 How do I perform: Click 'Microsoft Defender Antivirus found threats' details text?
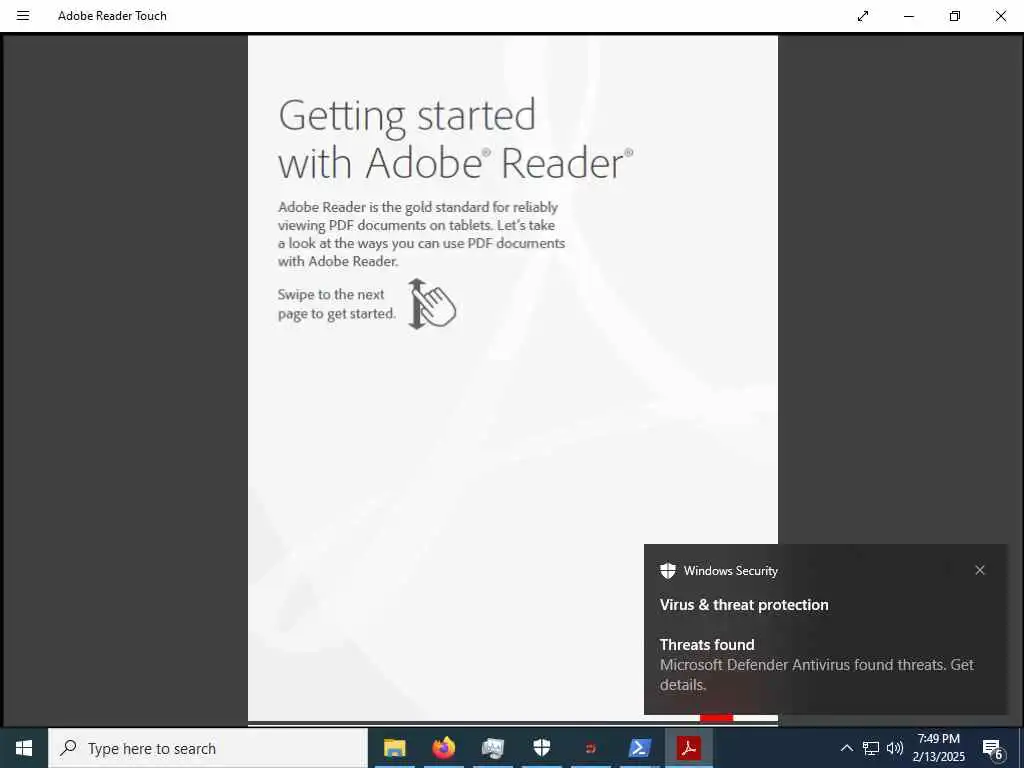pyautogui.click(x=816, y=675)
